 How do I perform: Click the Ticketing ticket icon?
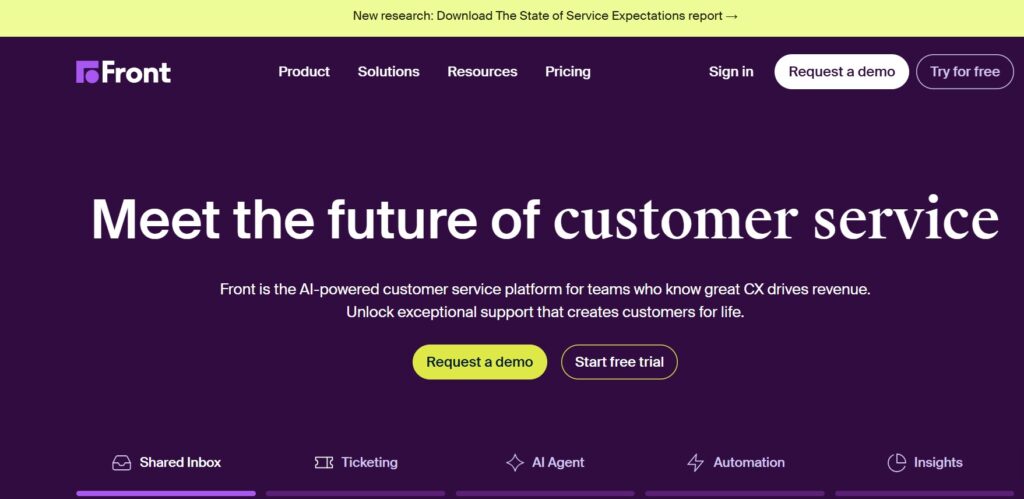(324, 463)
